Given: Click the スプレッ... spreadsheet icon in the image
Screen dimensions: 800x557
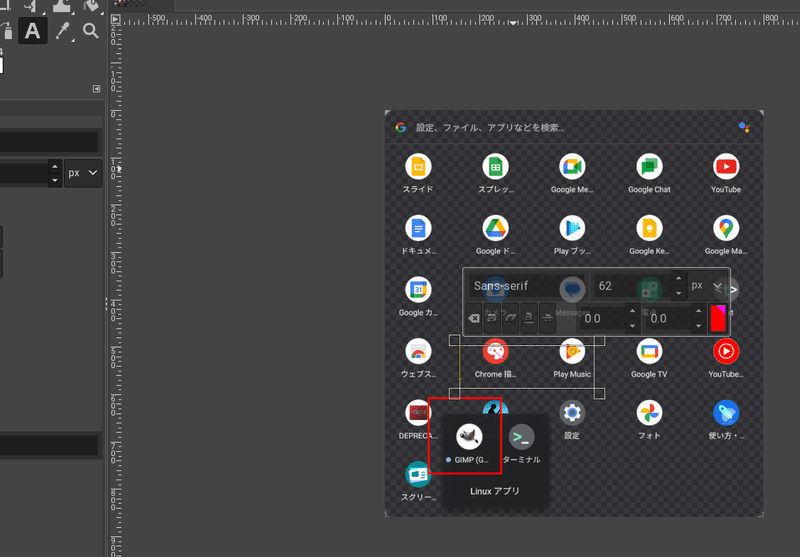Looking at the screenshot, I should click(495, 166).
